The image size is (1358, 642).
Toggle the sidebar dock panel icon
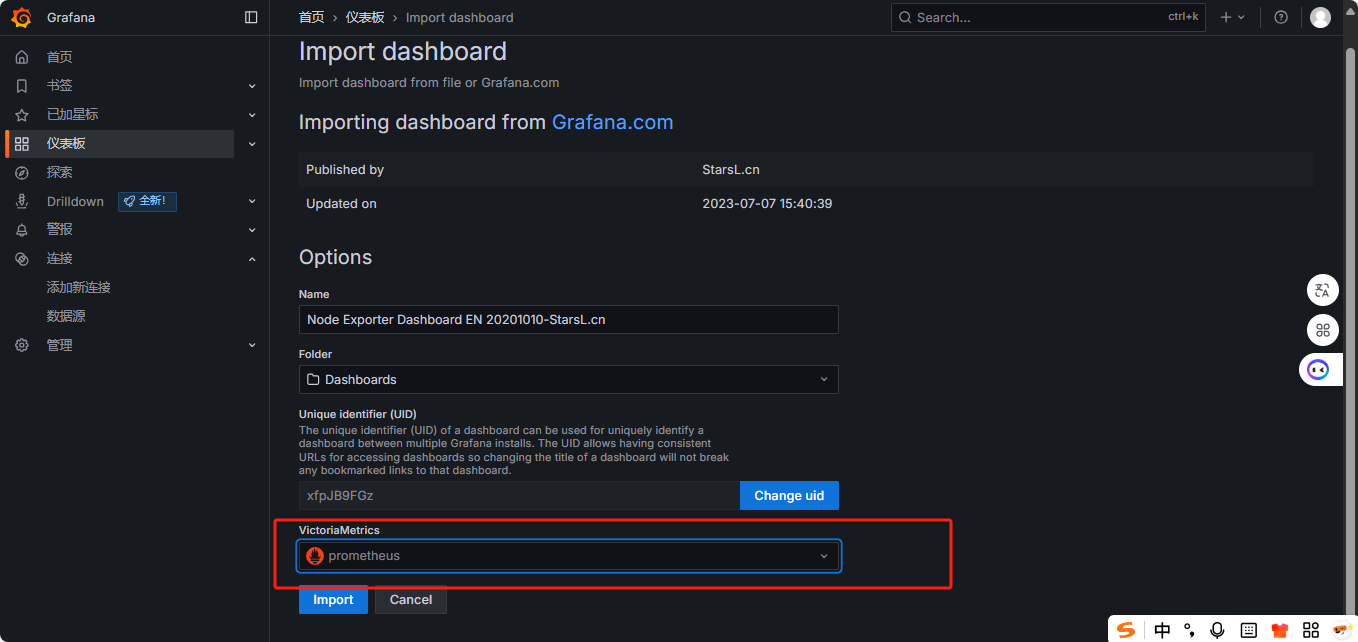[251, 17]
